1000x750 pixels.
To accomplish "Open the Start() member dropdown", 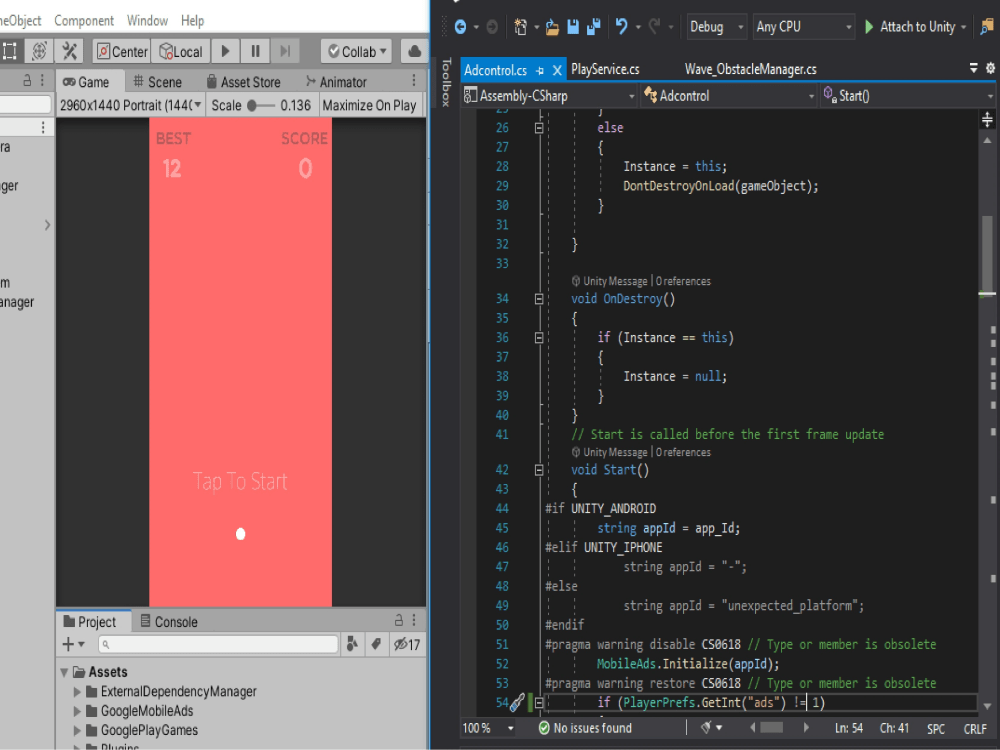I will click(908, 96).
